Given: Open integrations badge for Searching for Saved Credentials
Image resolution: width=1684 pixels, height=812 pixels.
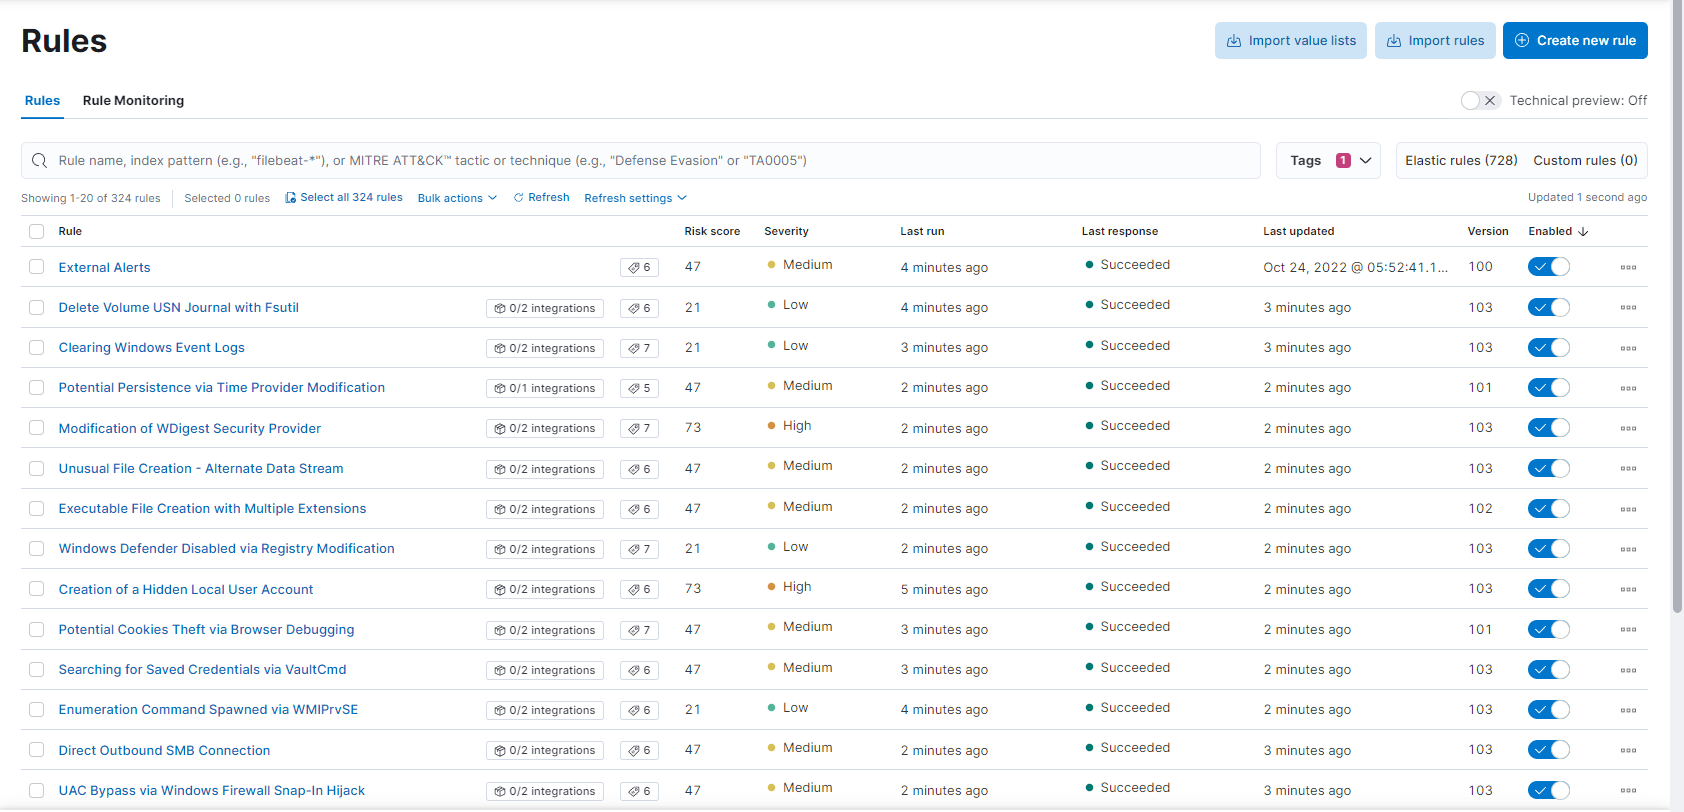Looking at the screenshot, I should tap(545, 670).
